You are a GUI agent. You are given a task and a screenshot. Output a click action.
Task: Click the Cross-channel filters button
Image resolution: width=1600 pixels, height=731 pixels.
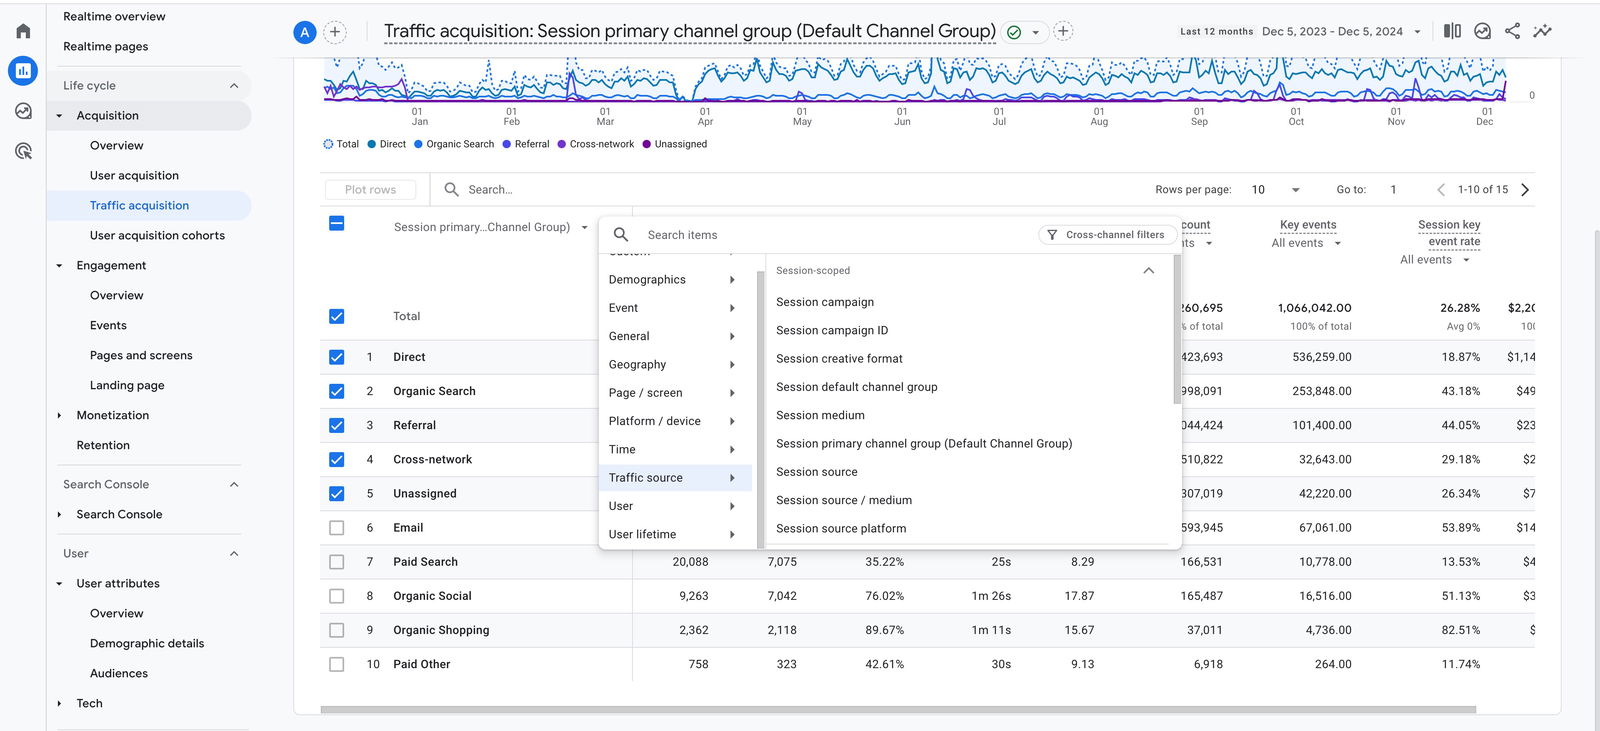pyautogui.click(x=1105, y=235)
